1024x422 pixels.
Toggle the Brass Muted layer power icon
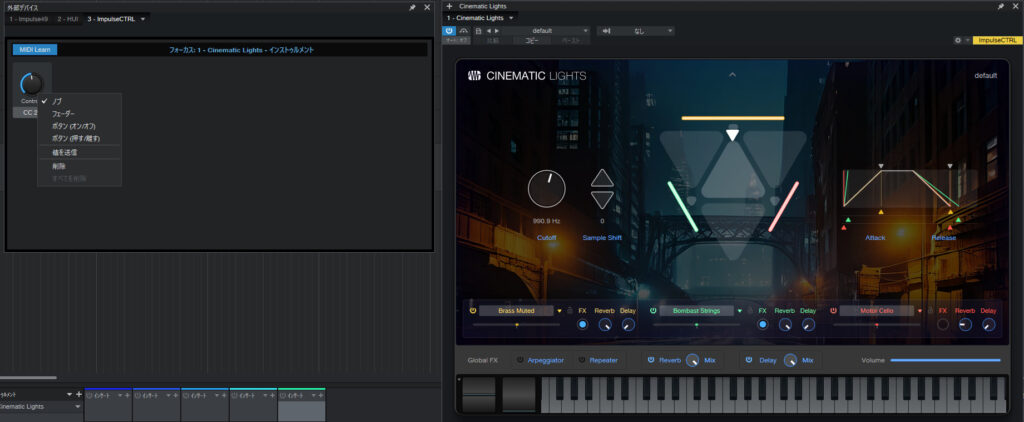tap(471, 311)
